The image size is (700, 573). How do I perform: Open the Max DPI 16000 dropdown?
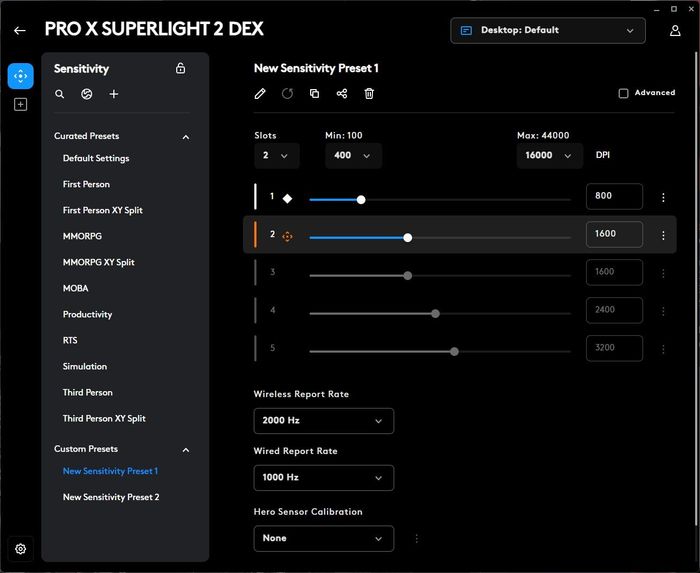tap(550, 156)
